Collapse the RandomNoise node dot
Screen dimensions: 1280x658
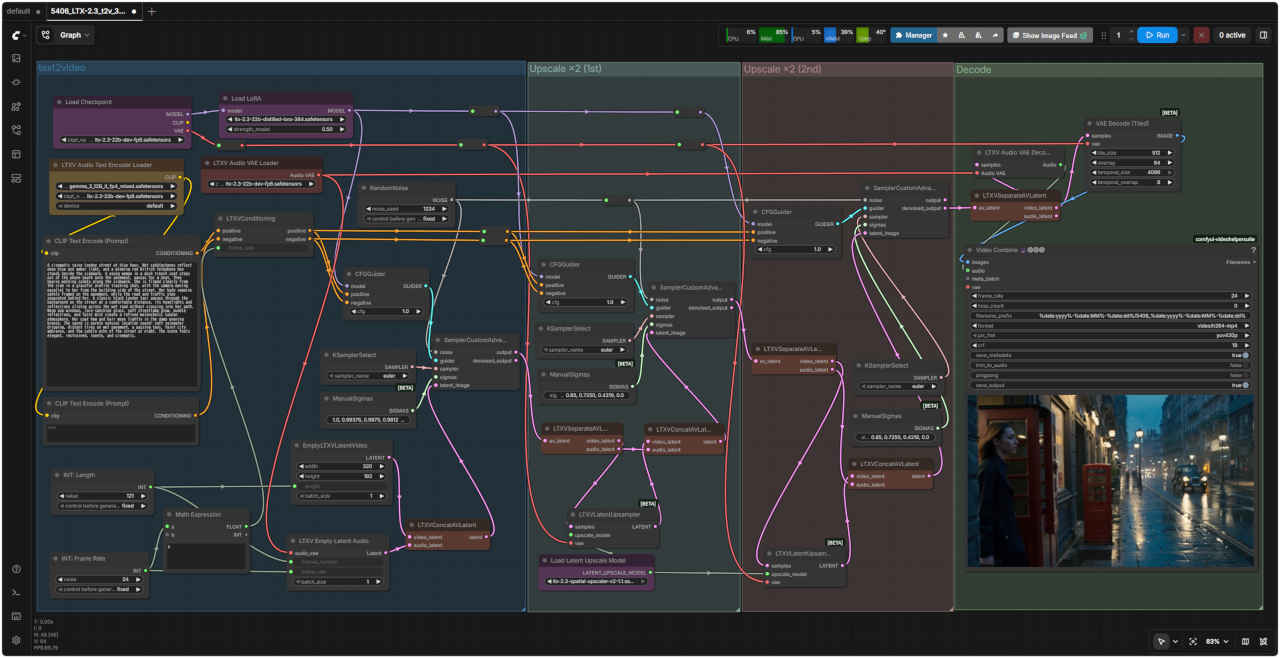click(x=364, y=188)
